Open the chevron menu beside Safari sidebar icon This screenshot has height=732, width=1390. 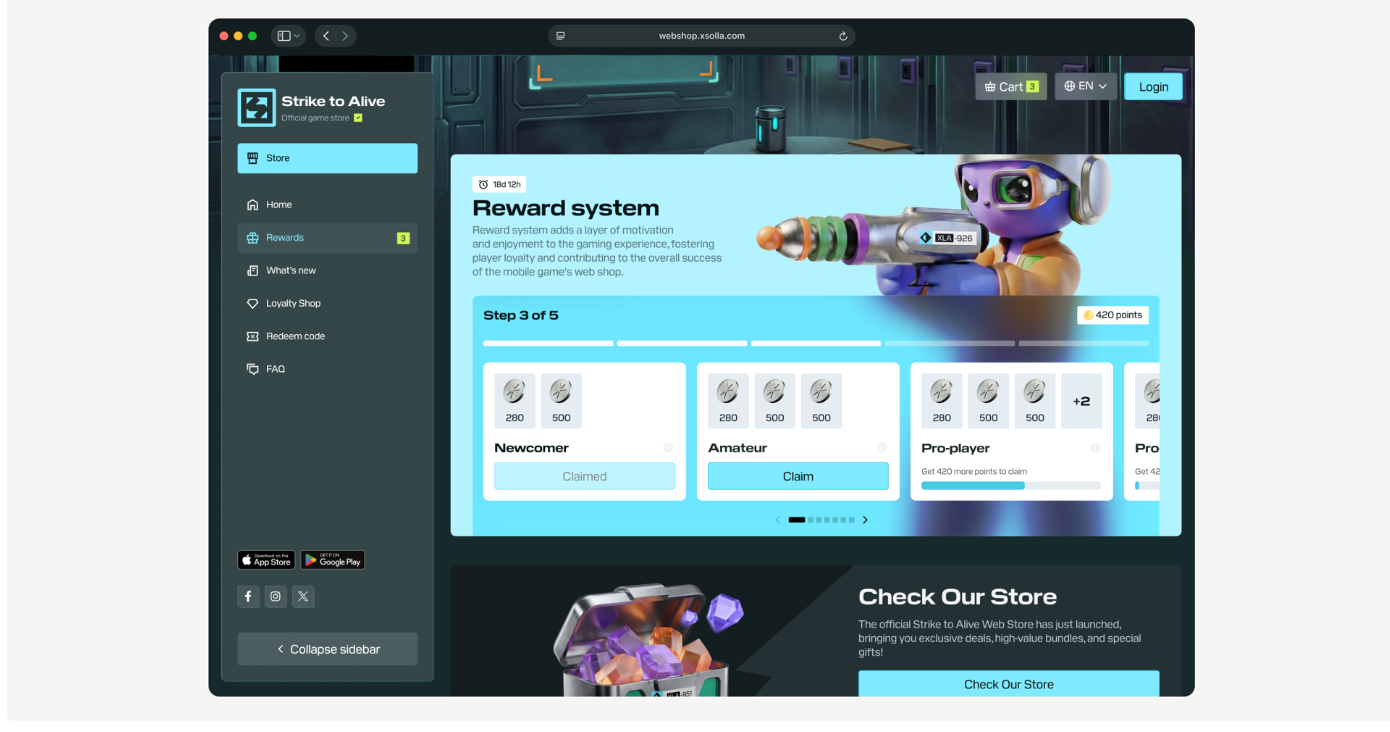point(297,36)
